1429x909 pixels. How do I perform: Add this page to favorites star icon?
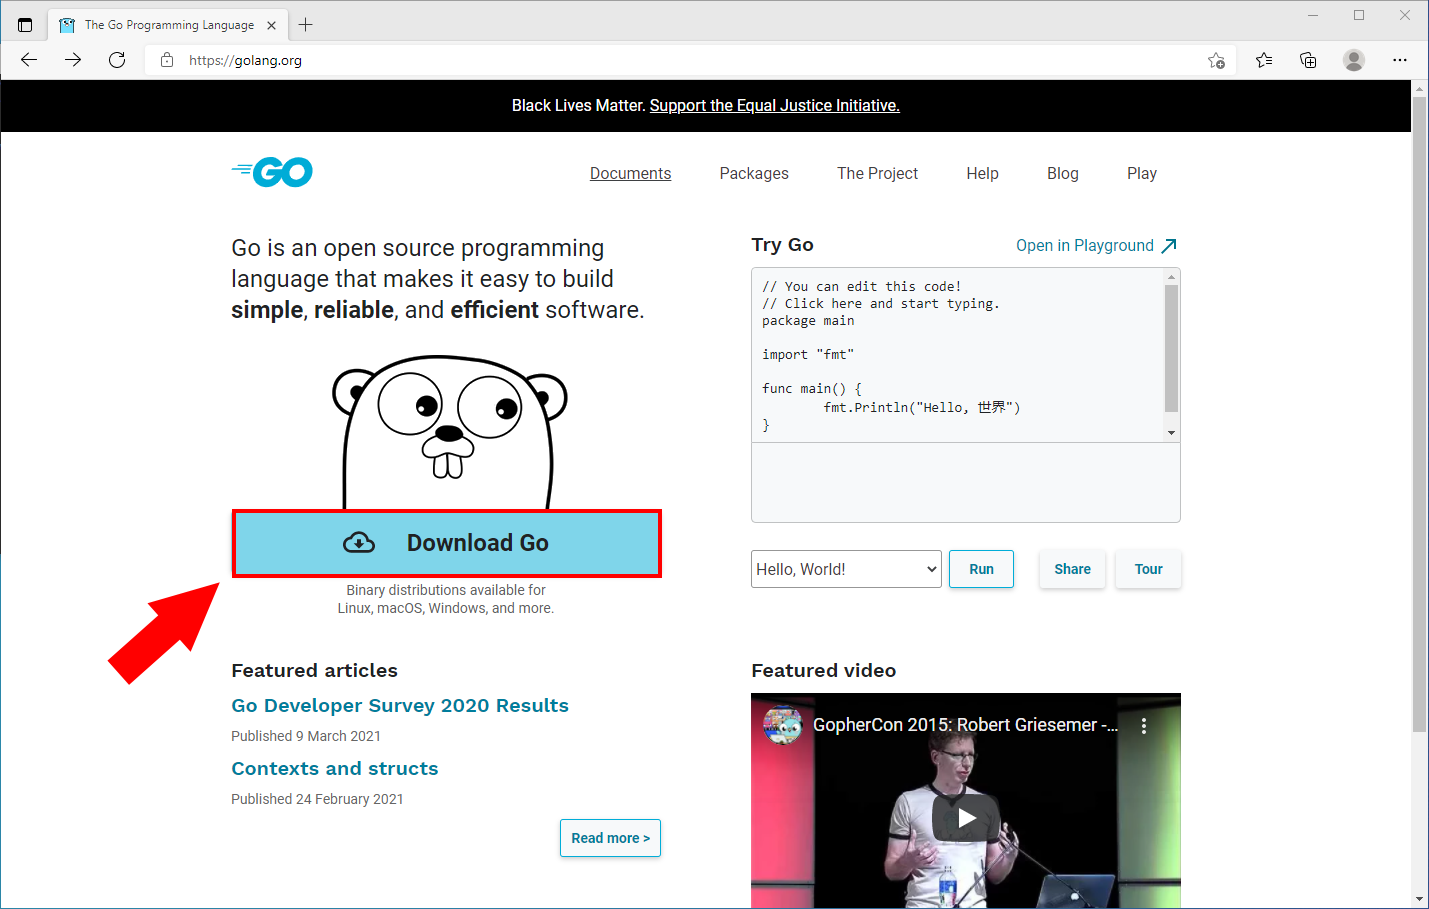pos(1216,60)
